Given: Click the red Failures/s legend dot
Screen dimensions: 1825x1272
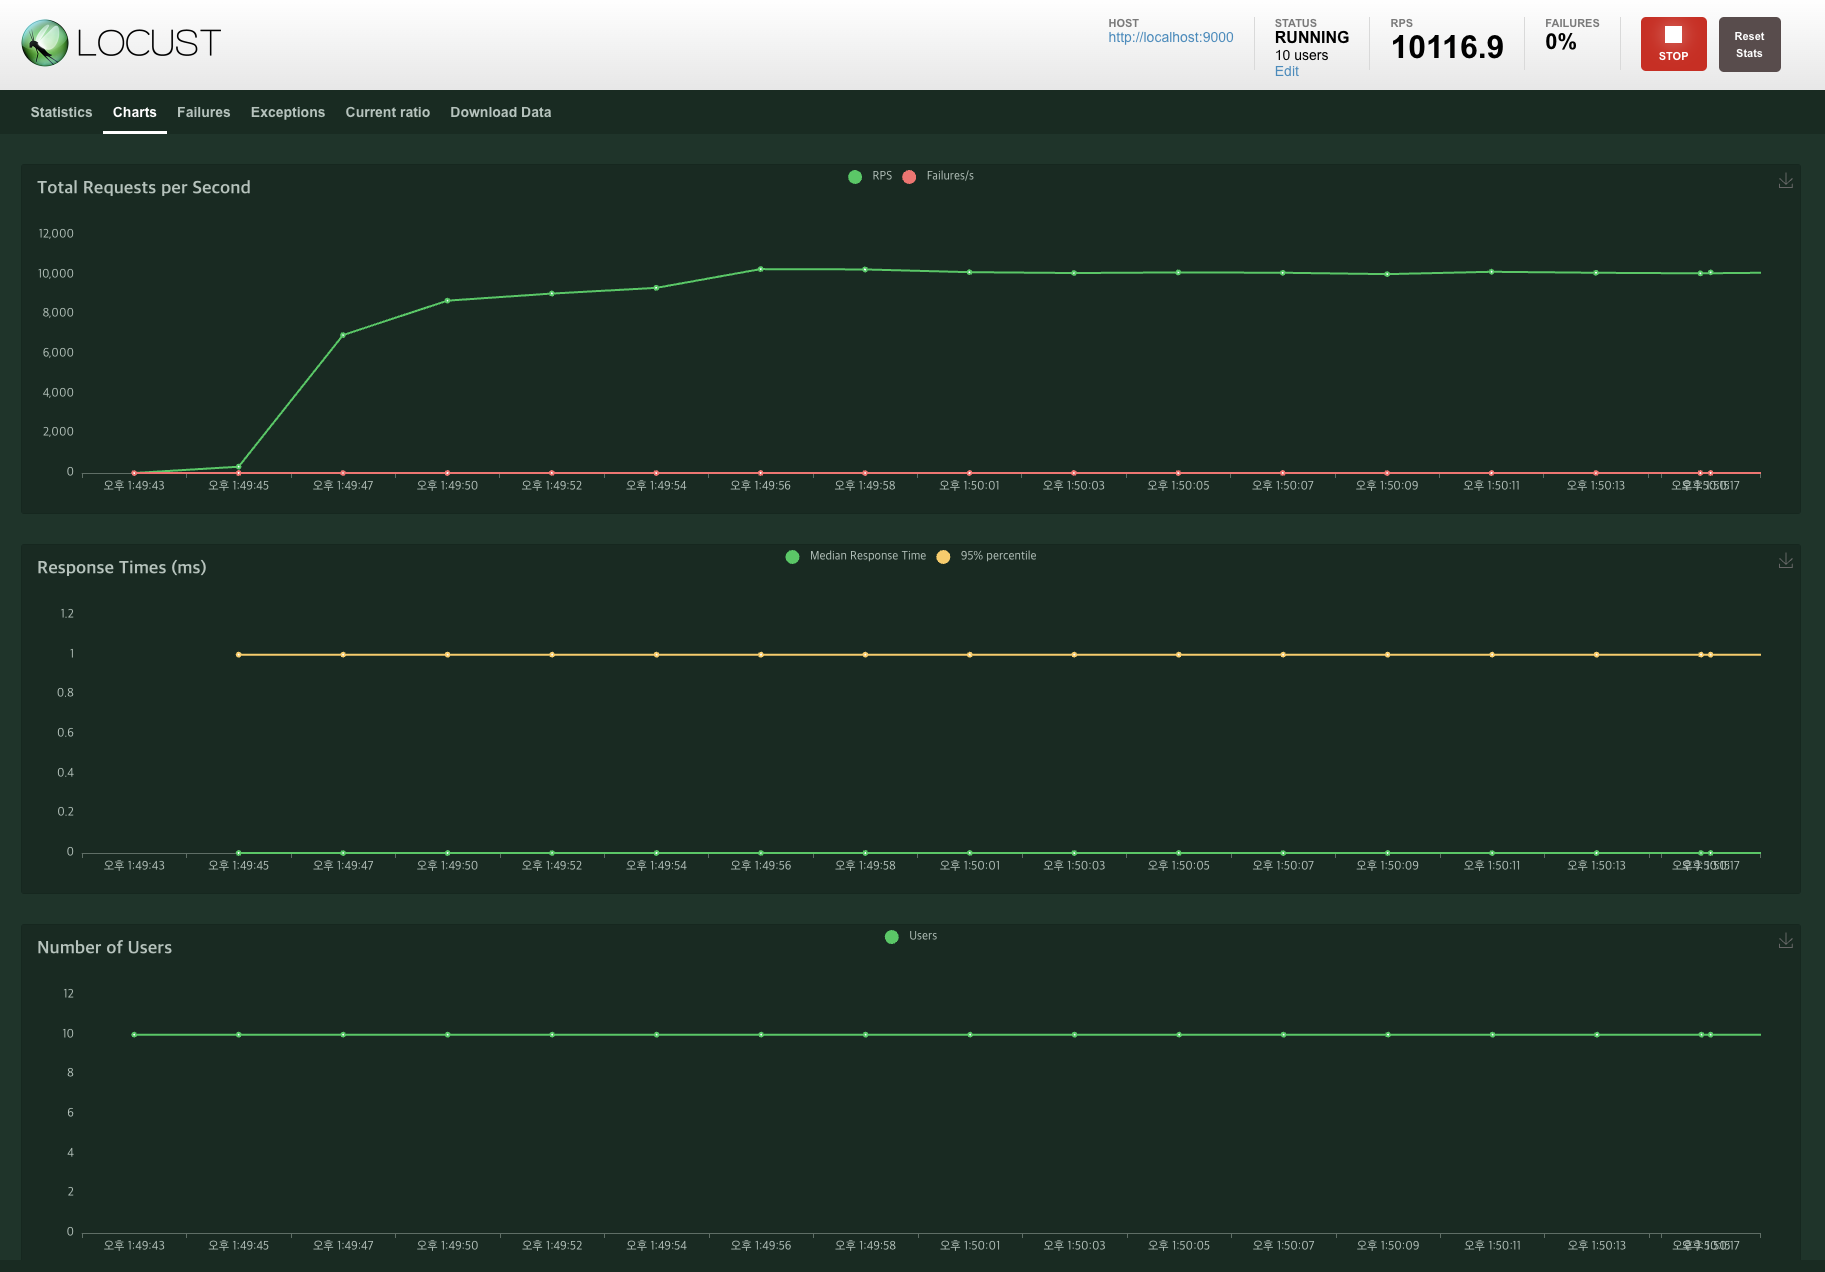Looking at the screenshot, I should (908, 176).
